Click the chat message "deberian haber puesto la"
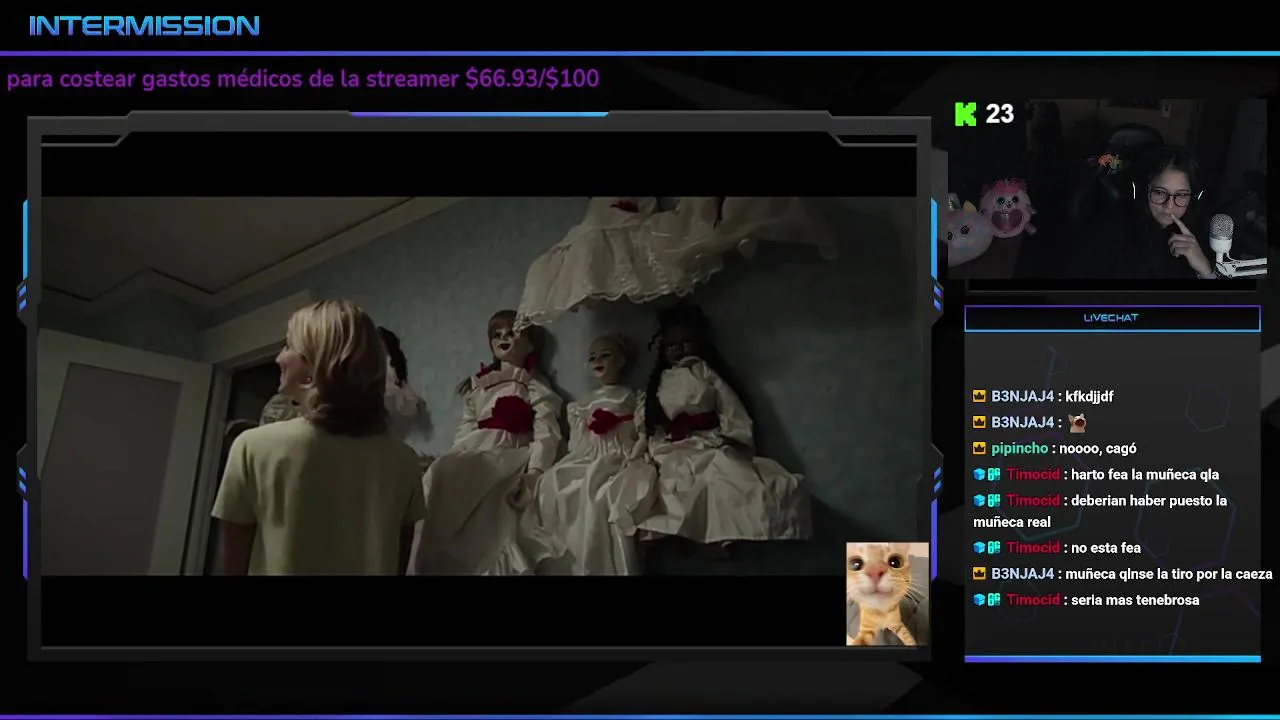 (x=1149, y=501)
